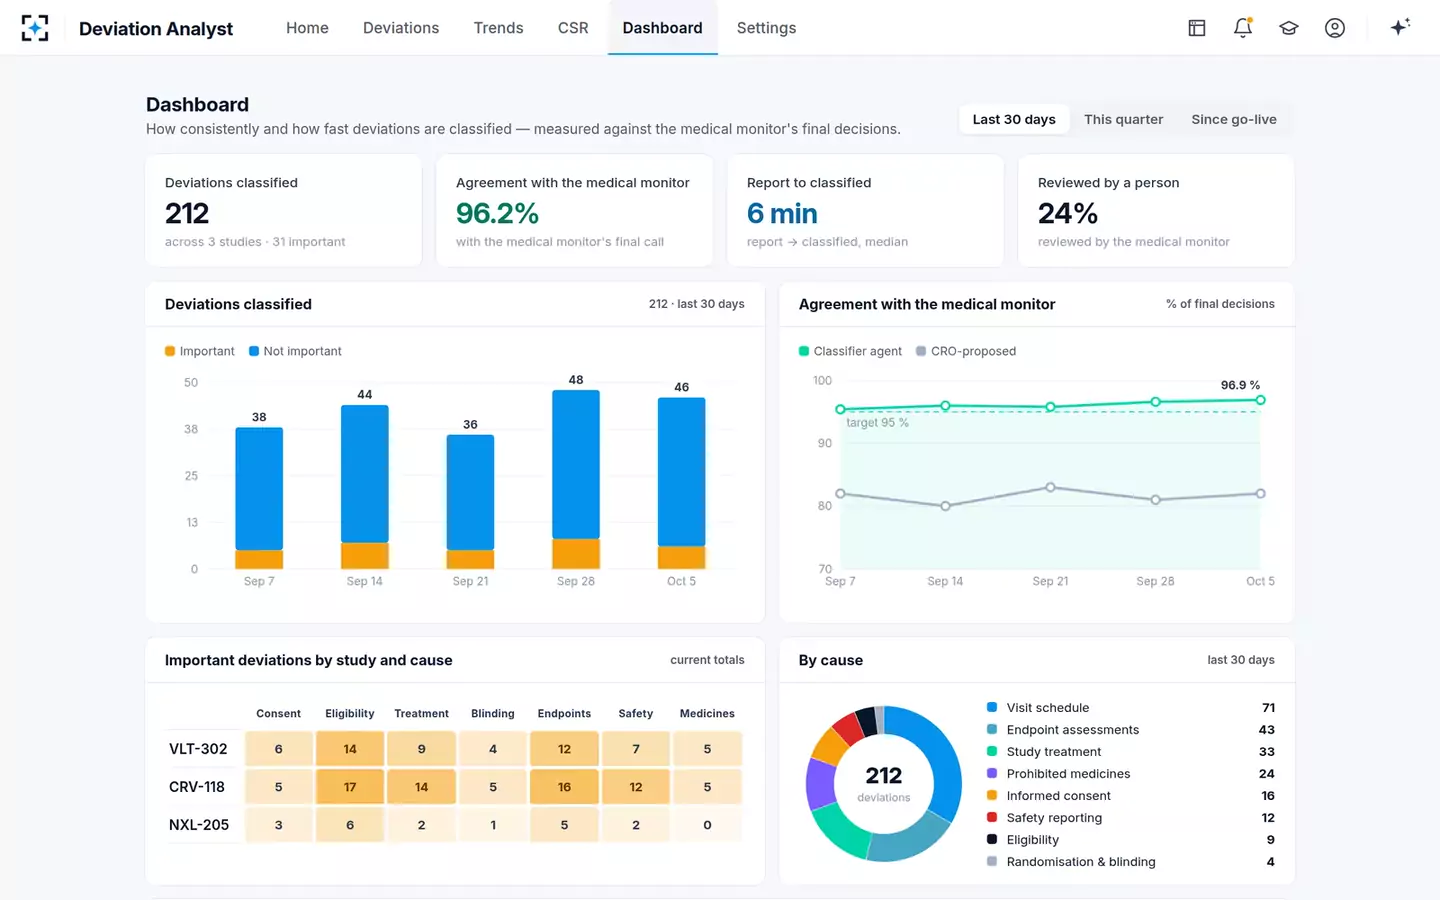Click the donut chart center 212 deviations
Image resolution: width=1440 pixels, height=900 pixels.
884,784
